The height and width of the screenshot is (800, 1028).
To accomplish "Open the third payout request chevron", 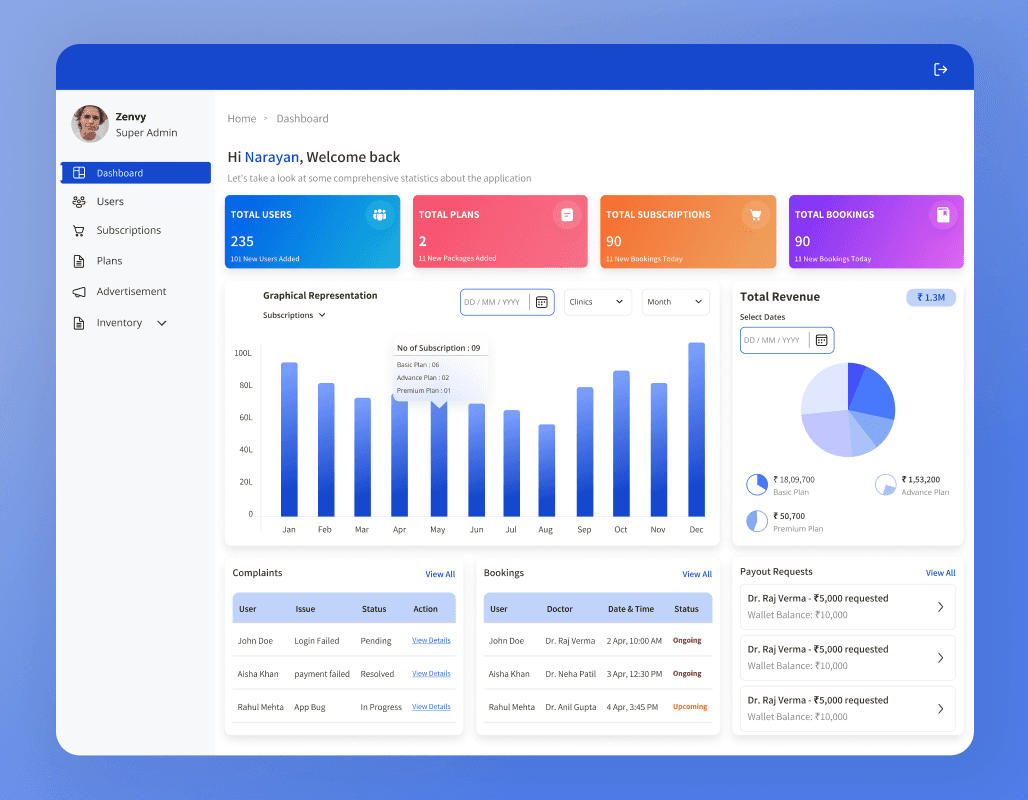I will (940, 709).
